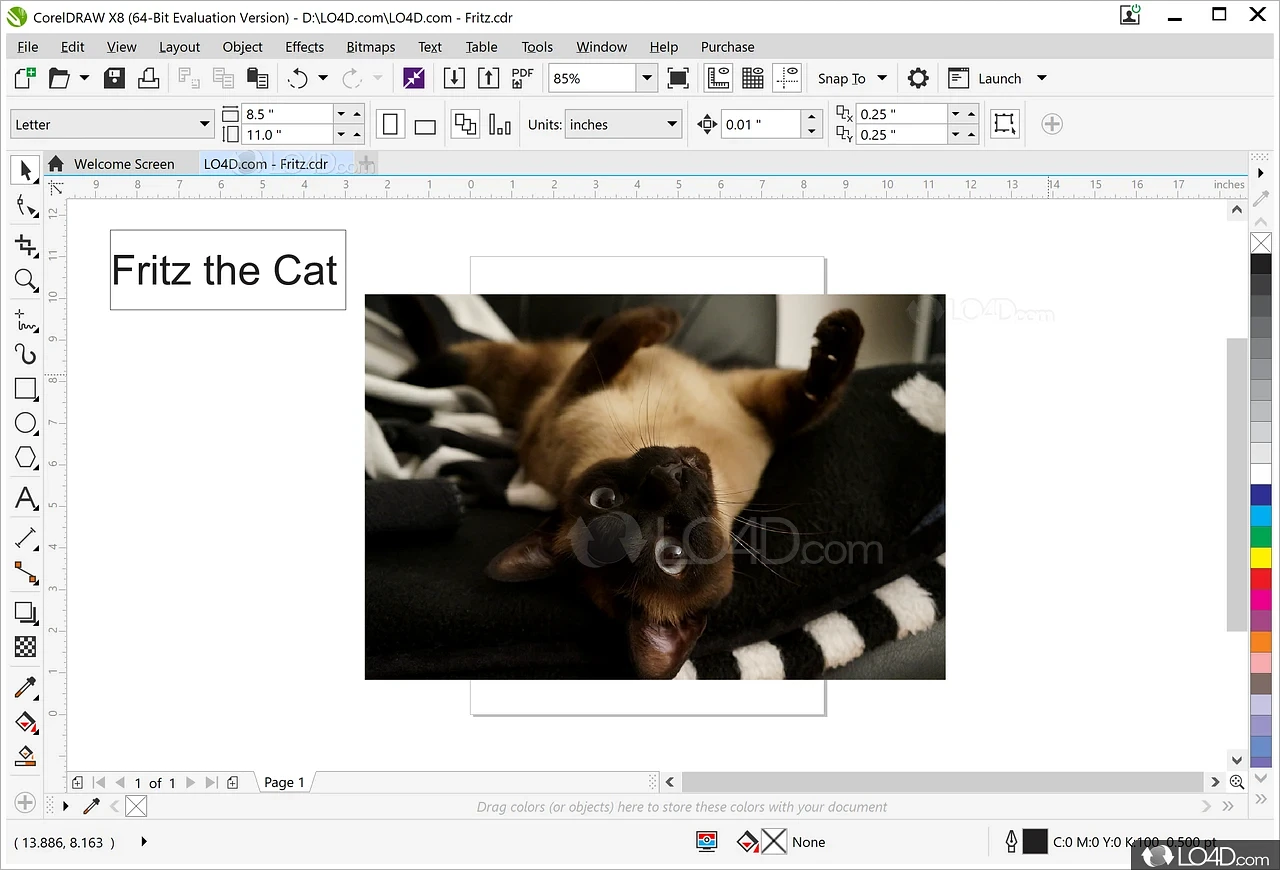
Task: Open the zoom level dropdown showing 85%
Action: (645, 77)
